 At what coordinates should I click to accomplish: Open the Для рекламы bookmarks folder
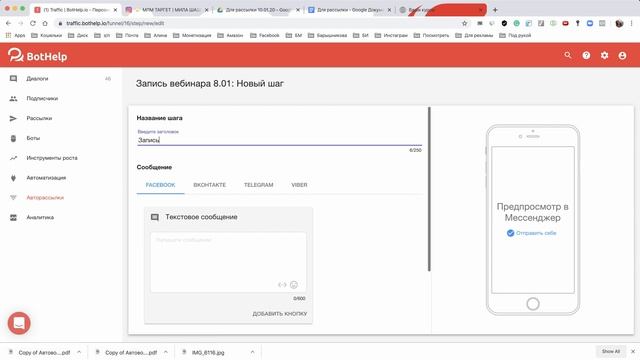click(474, 36)
